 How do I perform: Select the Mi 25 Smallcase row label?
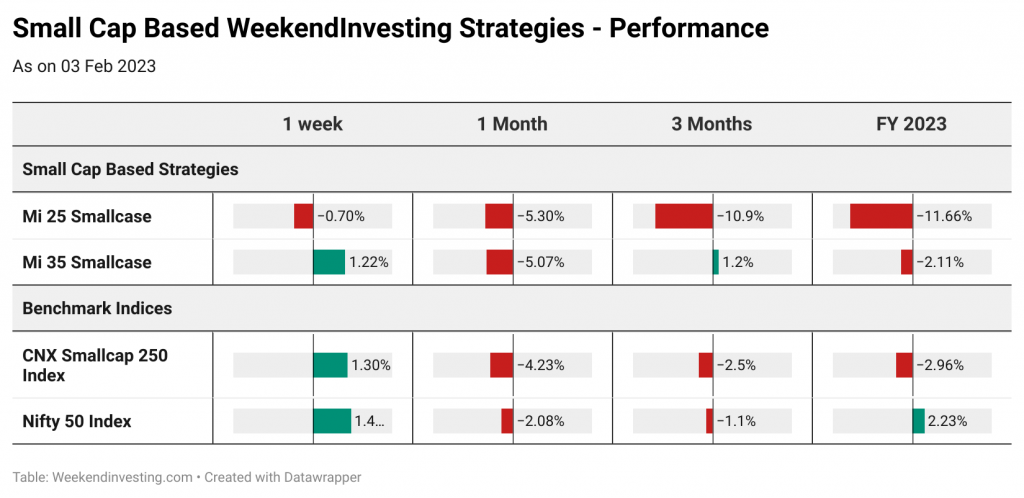coord(87,216)
